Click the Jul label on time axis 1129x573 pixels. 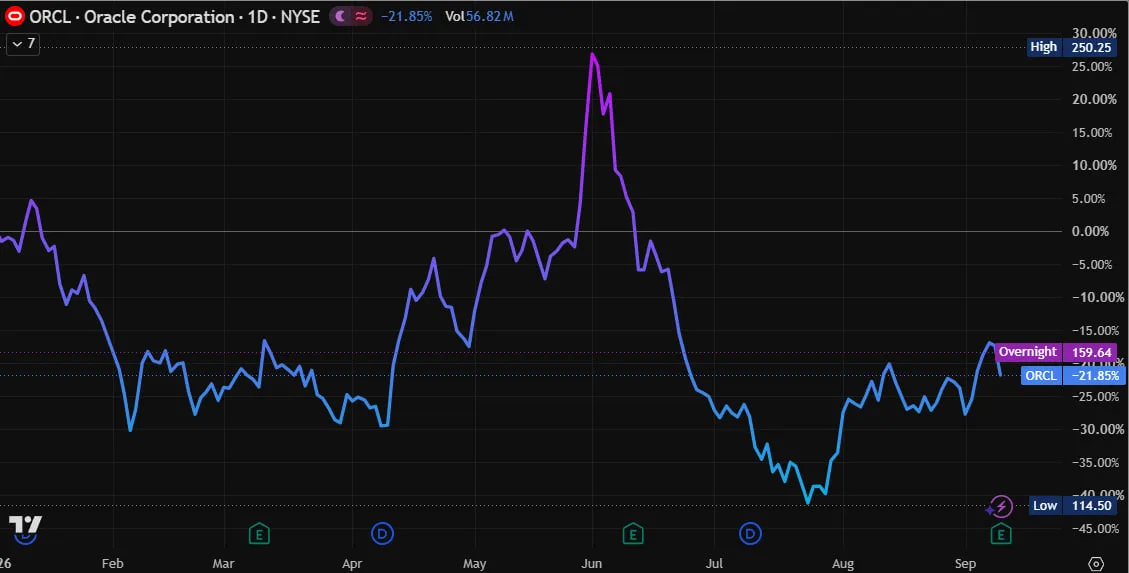coord(714,563)
